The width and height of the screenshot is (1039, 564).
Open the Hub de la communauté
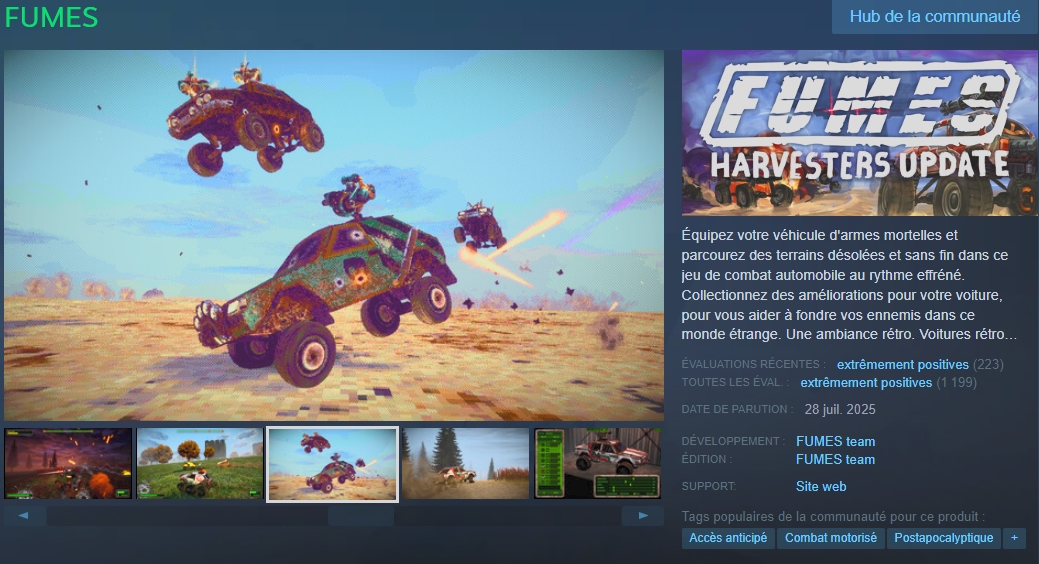[x=934, y=17]
